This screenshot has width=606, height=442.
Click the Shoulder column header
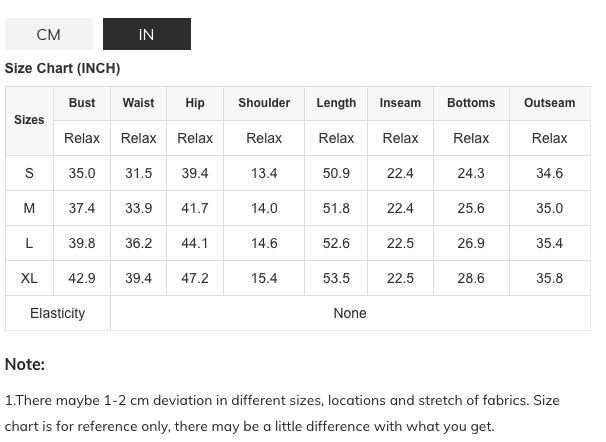(x=264, y=103)
